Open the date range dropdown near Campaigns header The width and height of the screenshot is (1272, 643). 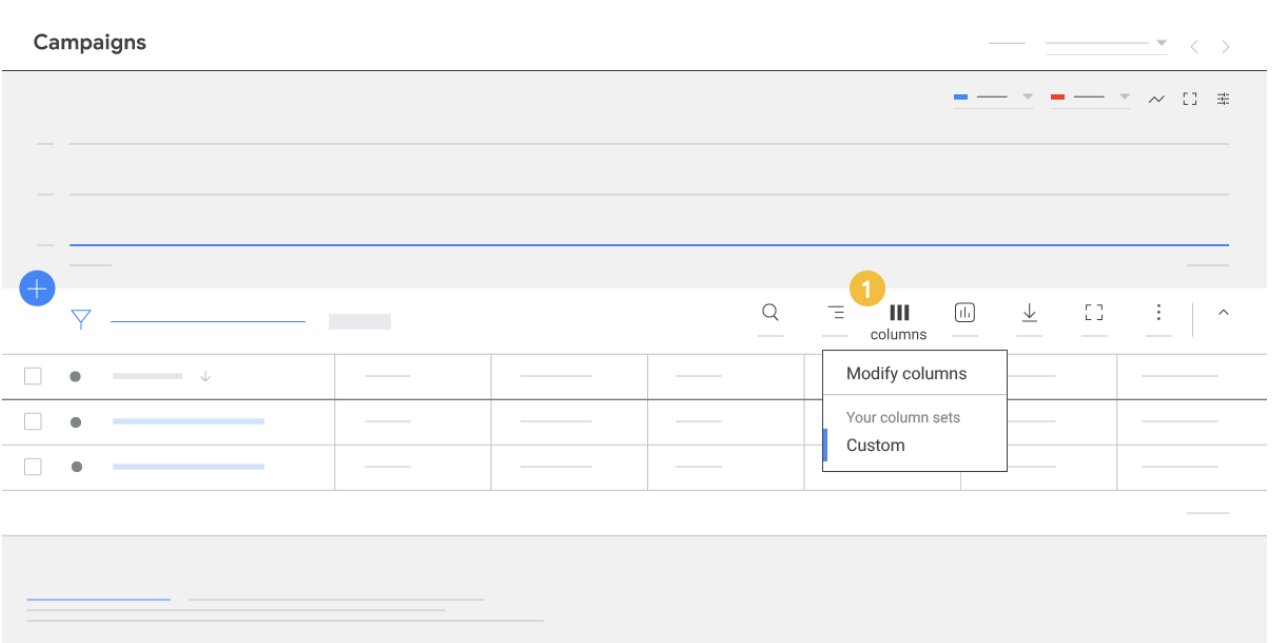point(1106,43)
